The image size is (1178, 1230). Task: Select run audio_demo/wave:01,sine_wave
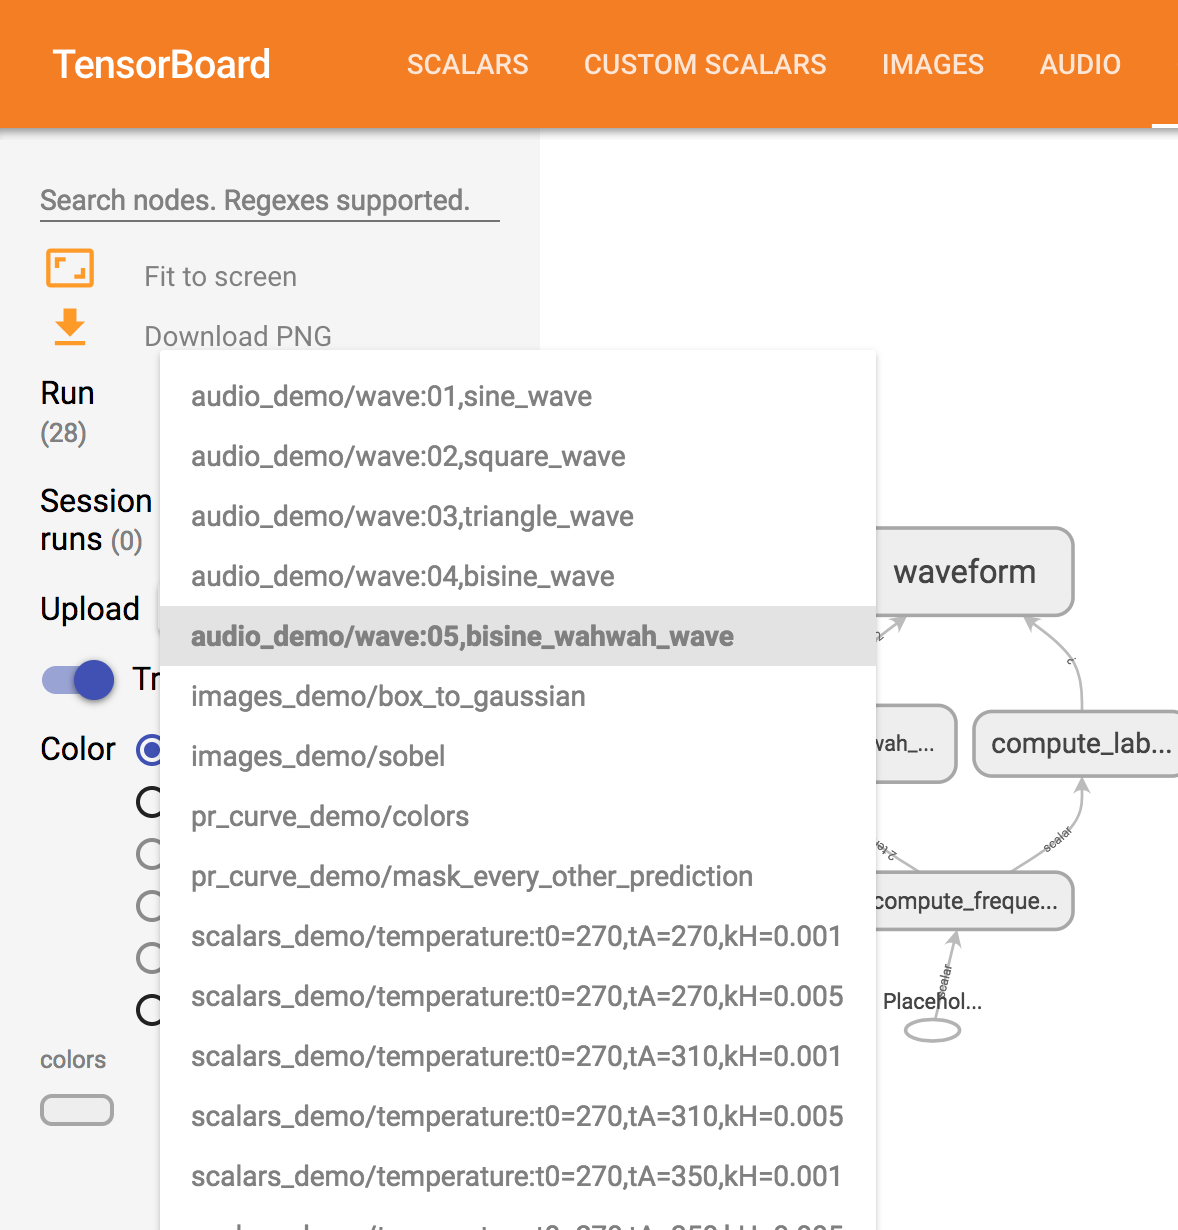pos(518,396)
